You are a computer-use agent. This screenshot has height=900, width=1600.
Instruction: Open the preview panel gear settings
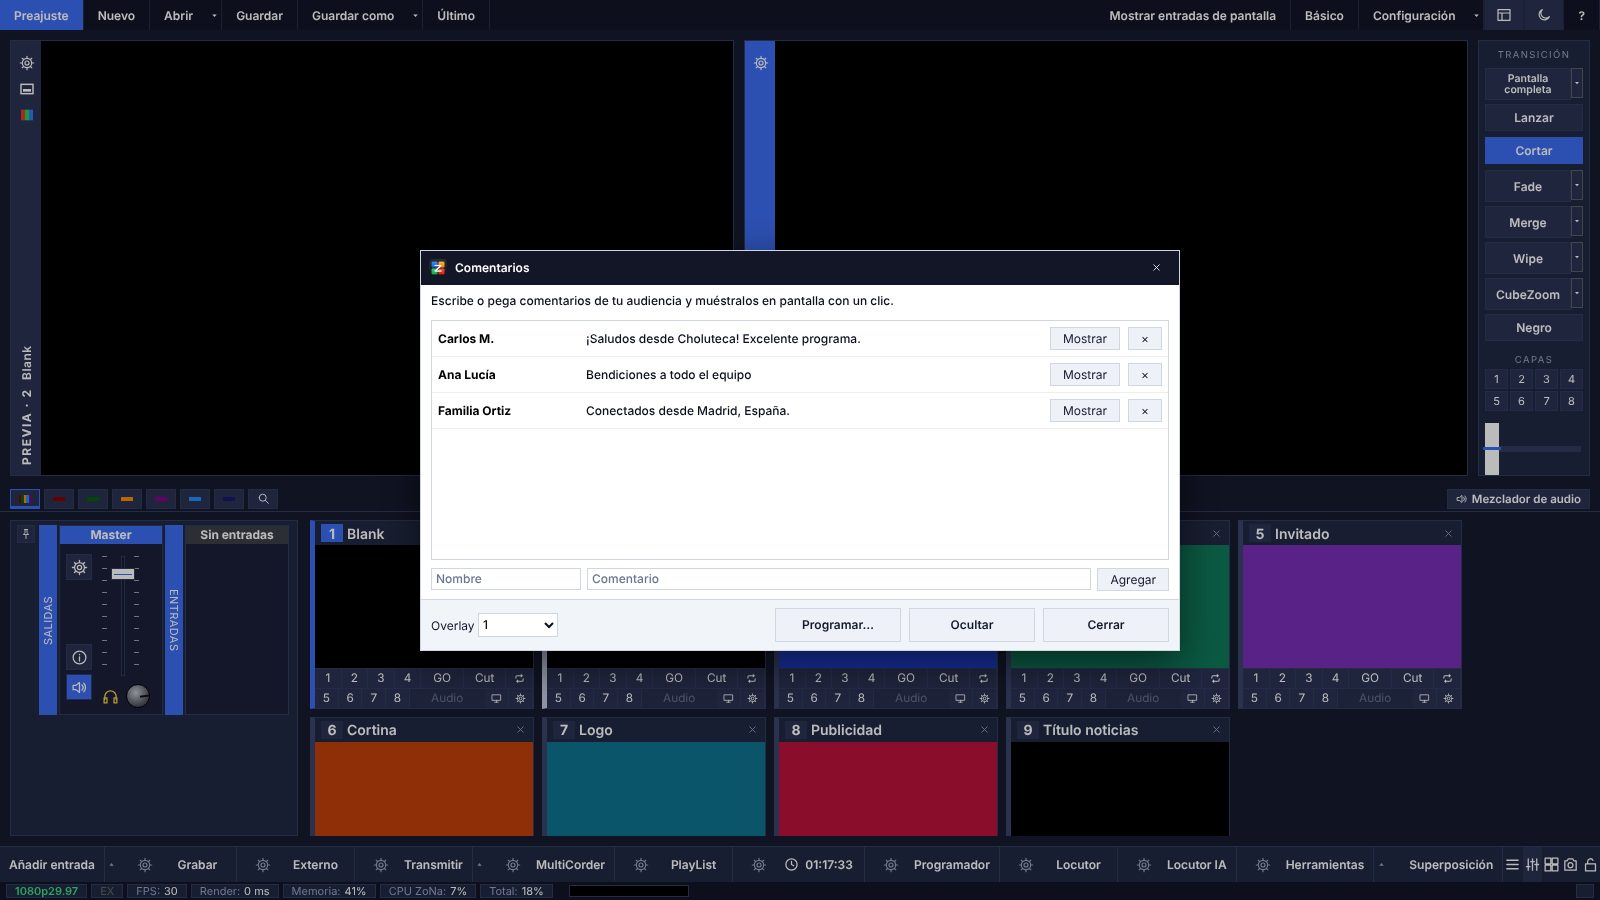click(x=27, y=63)
